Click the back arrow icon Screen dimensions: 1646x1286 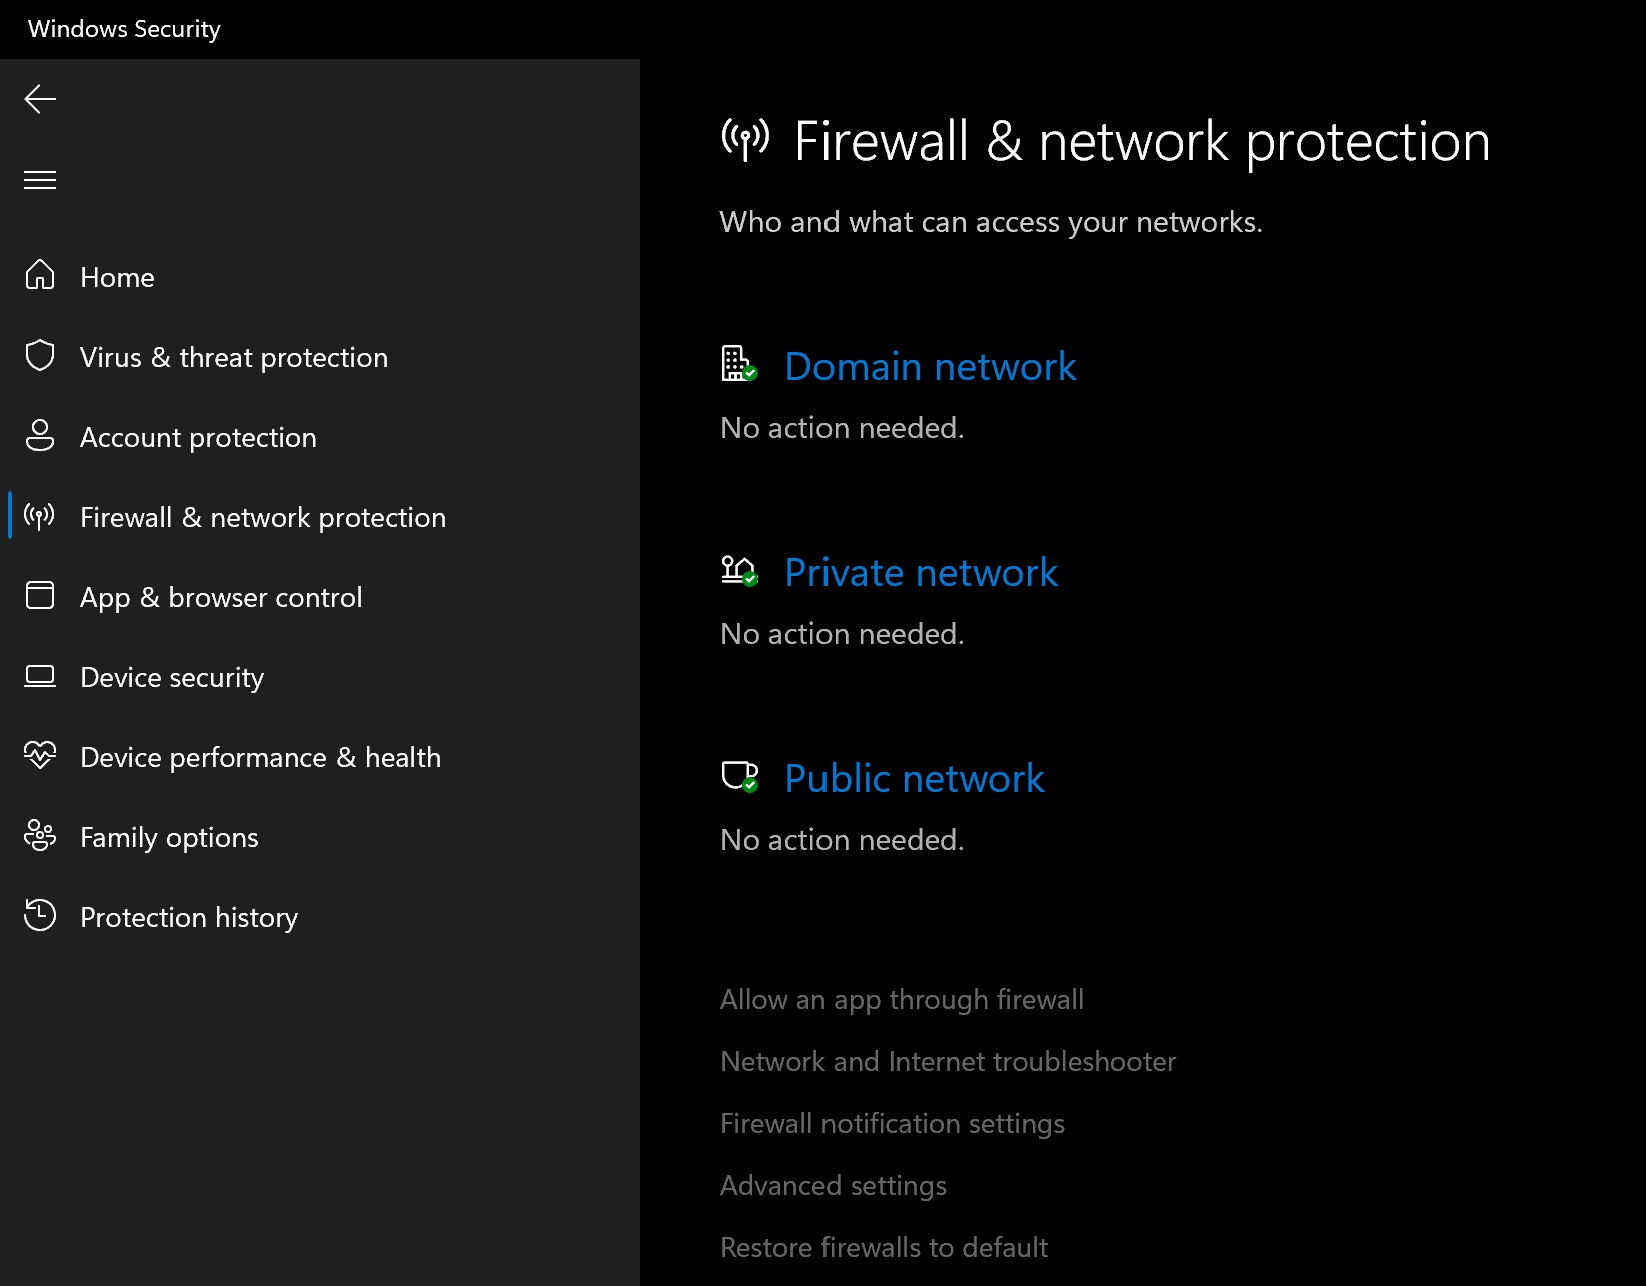click(x=40, y=99)
